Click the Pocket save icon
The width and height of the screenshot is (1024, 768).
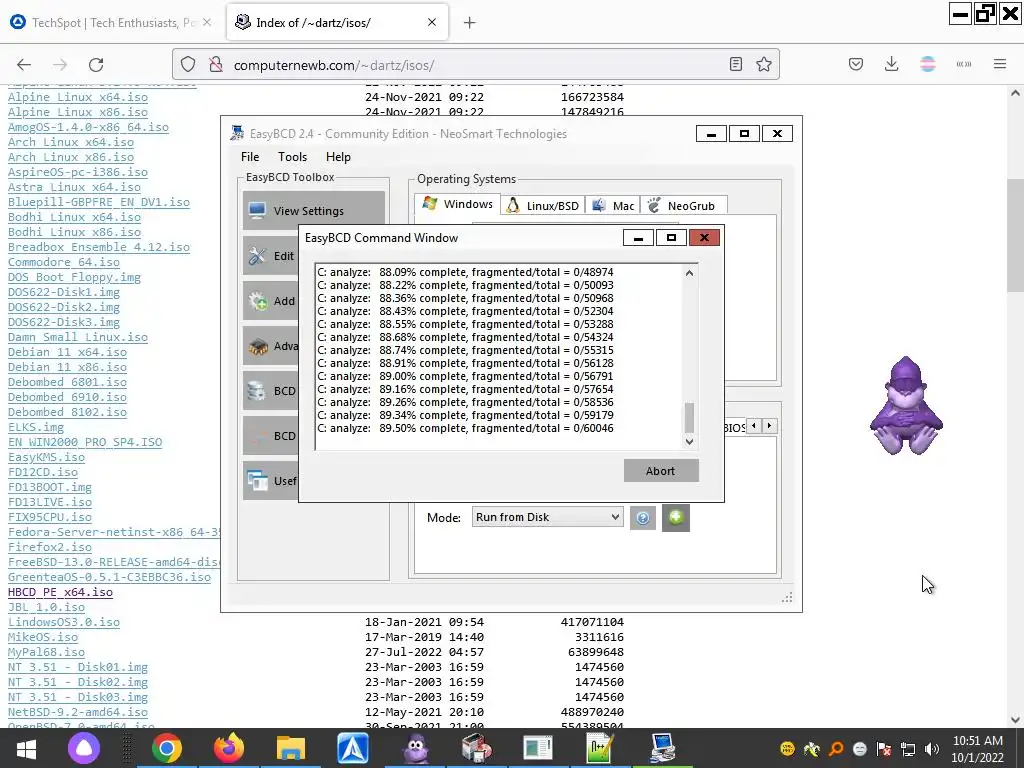pos(856,65)
